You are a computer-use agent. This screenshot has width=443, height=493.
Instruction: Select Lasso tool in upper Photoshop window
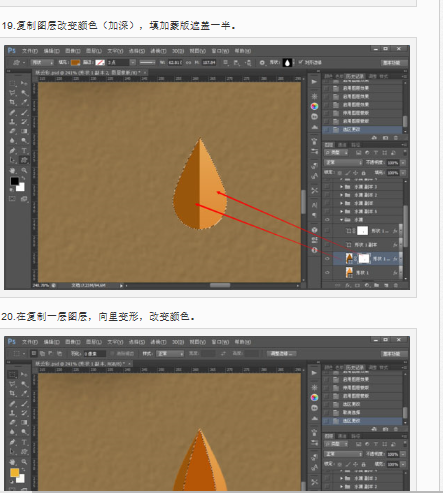[13, 93]
